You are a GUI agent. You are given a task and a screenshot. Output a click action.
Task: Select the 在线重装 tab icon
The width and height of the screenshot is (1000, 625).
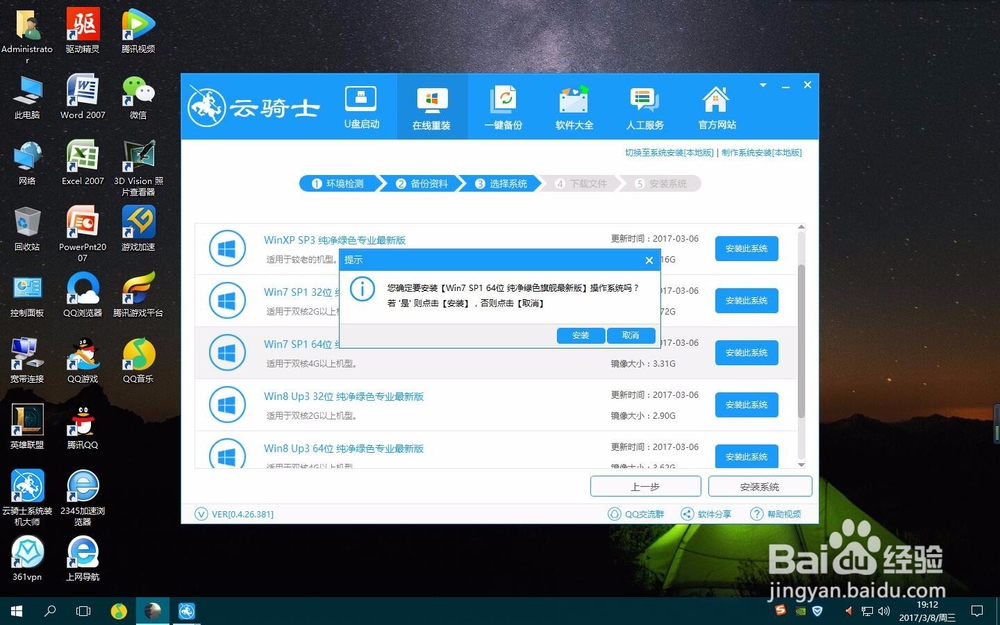coord(432,100)
